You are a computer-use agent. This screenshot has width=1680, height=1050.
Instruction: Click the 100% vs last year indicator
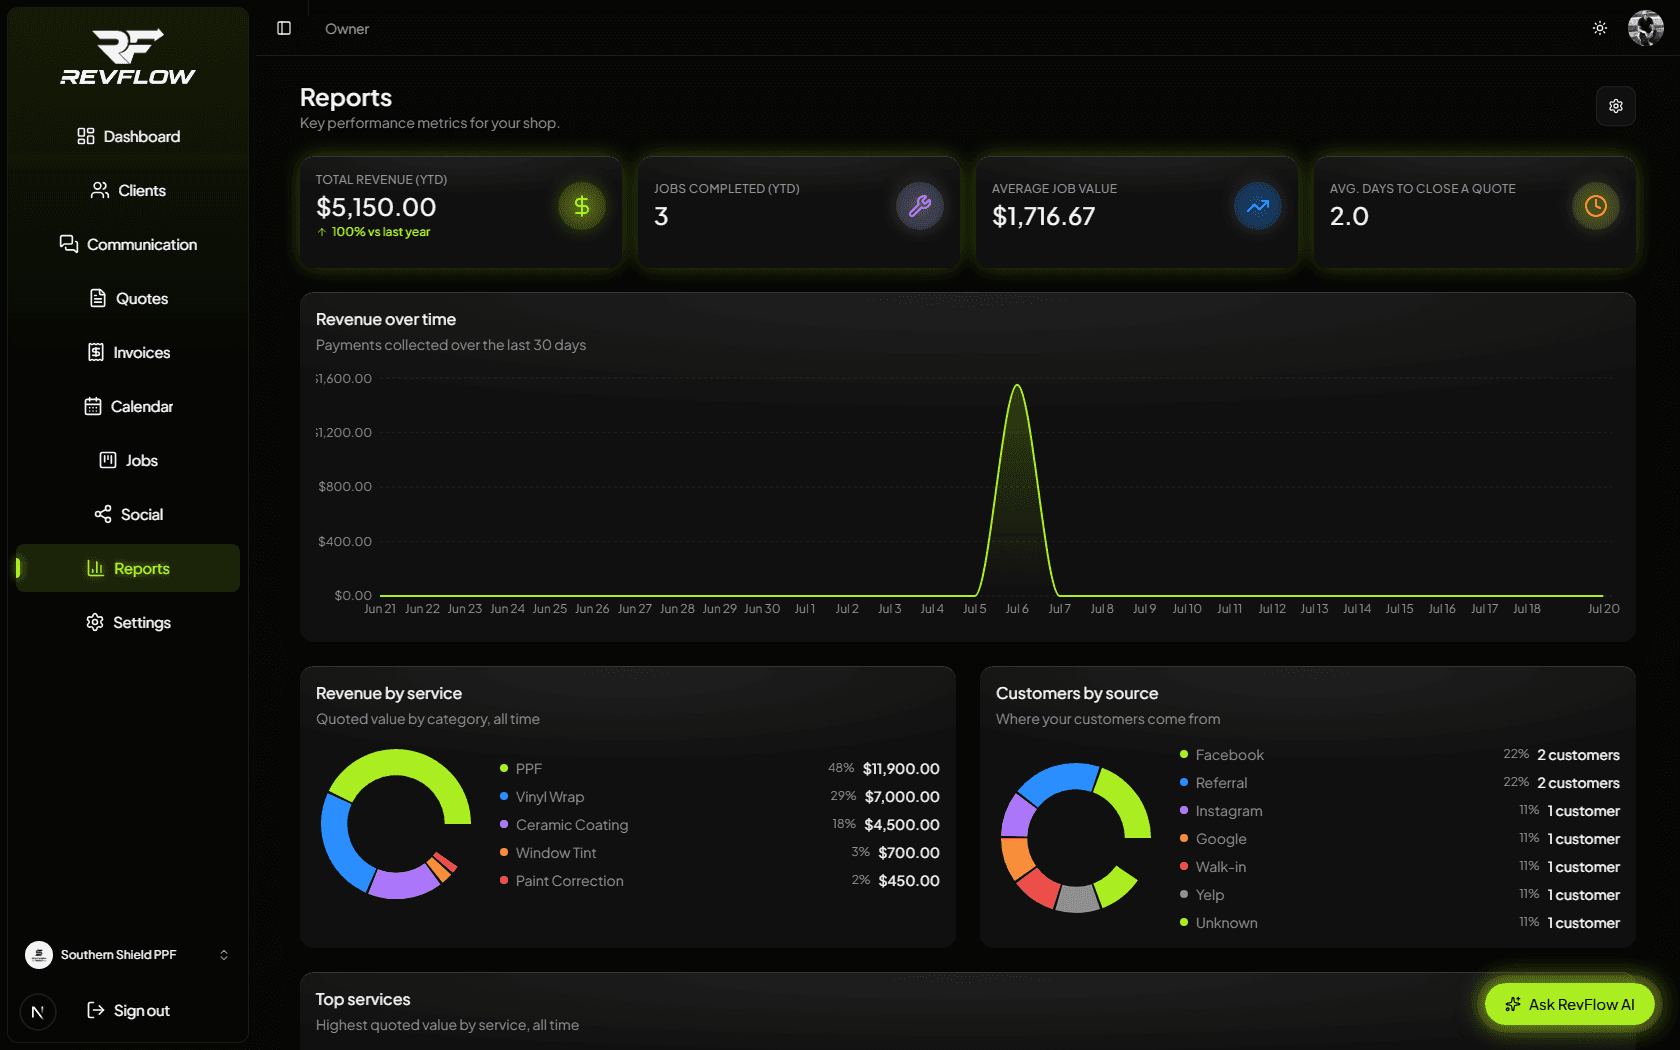[x=373, y=231]
